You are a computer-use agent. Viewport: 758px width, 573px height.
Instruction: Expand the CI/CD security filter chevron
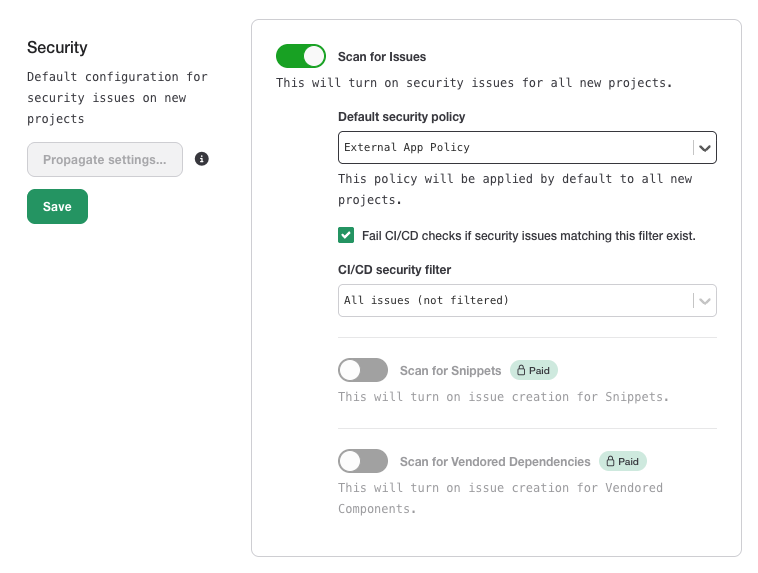(x=705, y=300)
